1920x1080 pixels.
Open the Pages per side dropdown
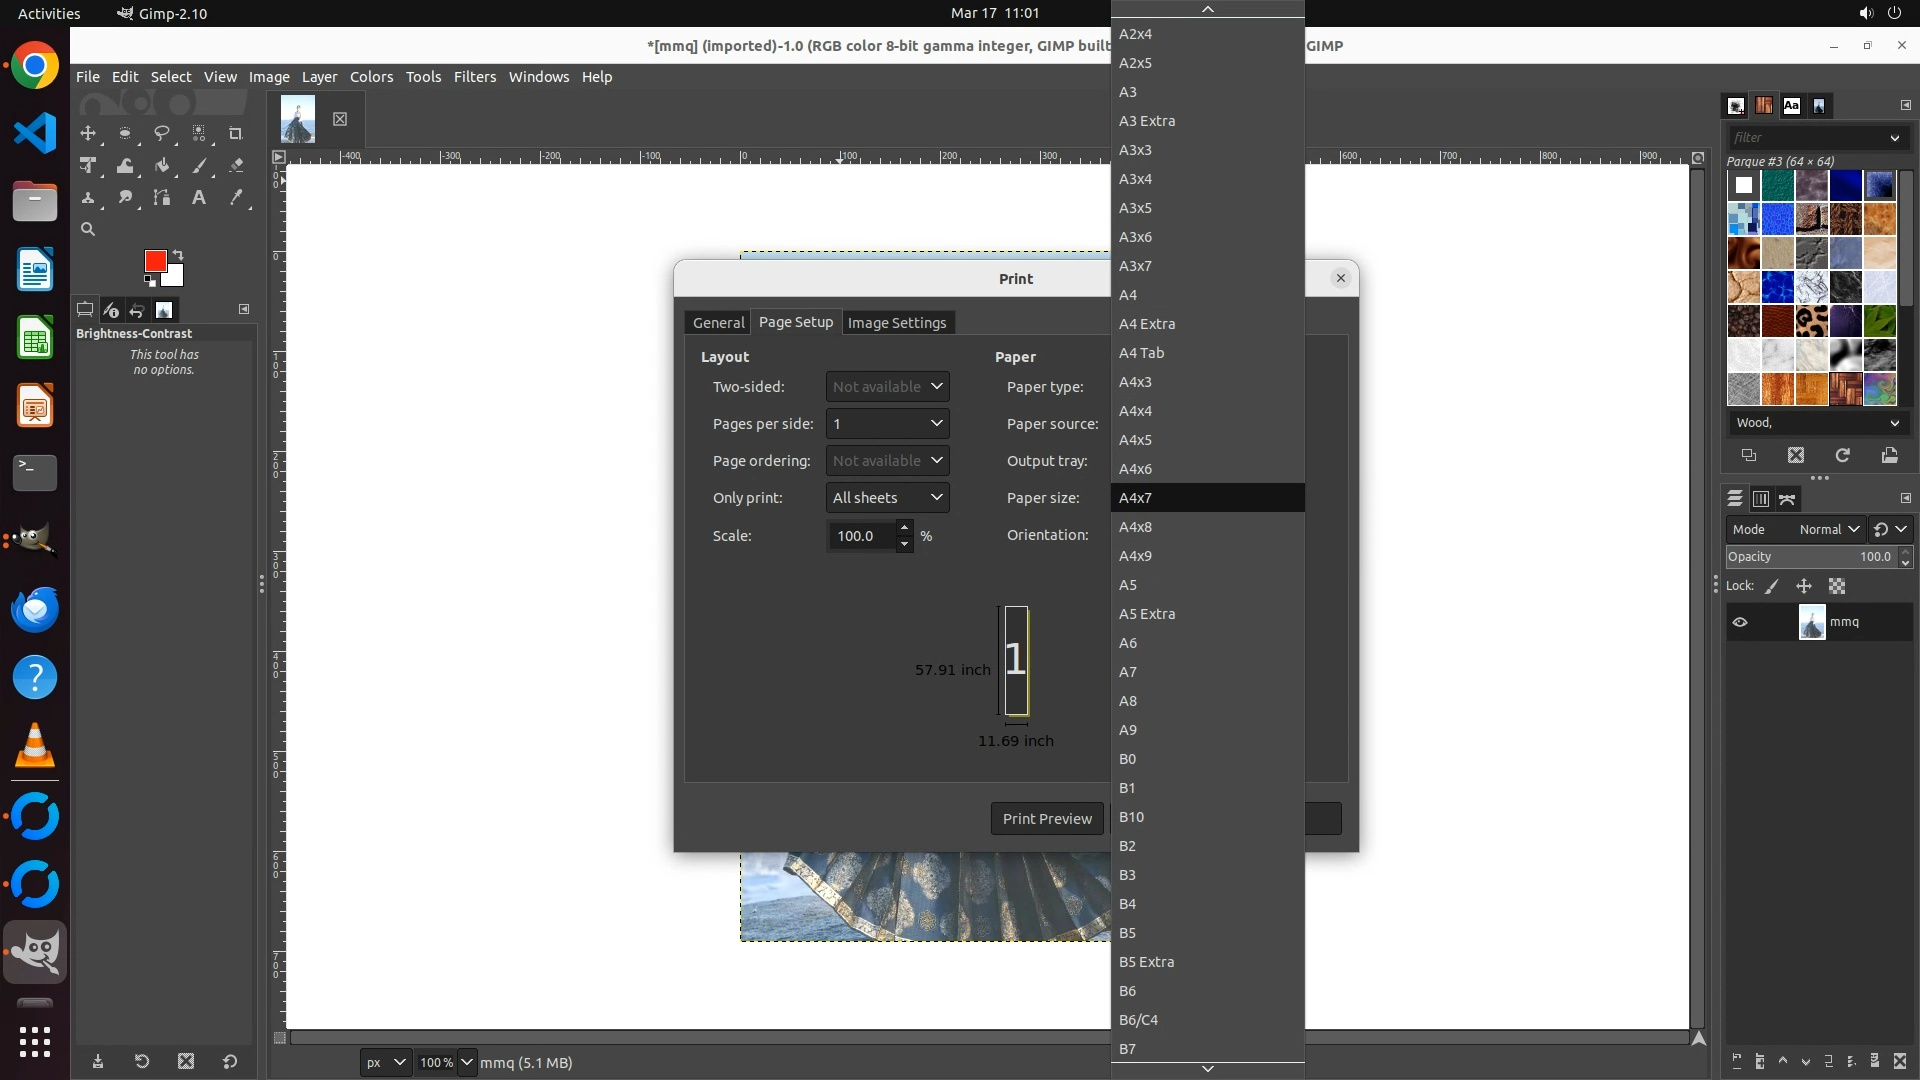click(887, 424)
